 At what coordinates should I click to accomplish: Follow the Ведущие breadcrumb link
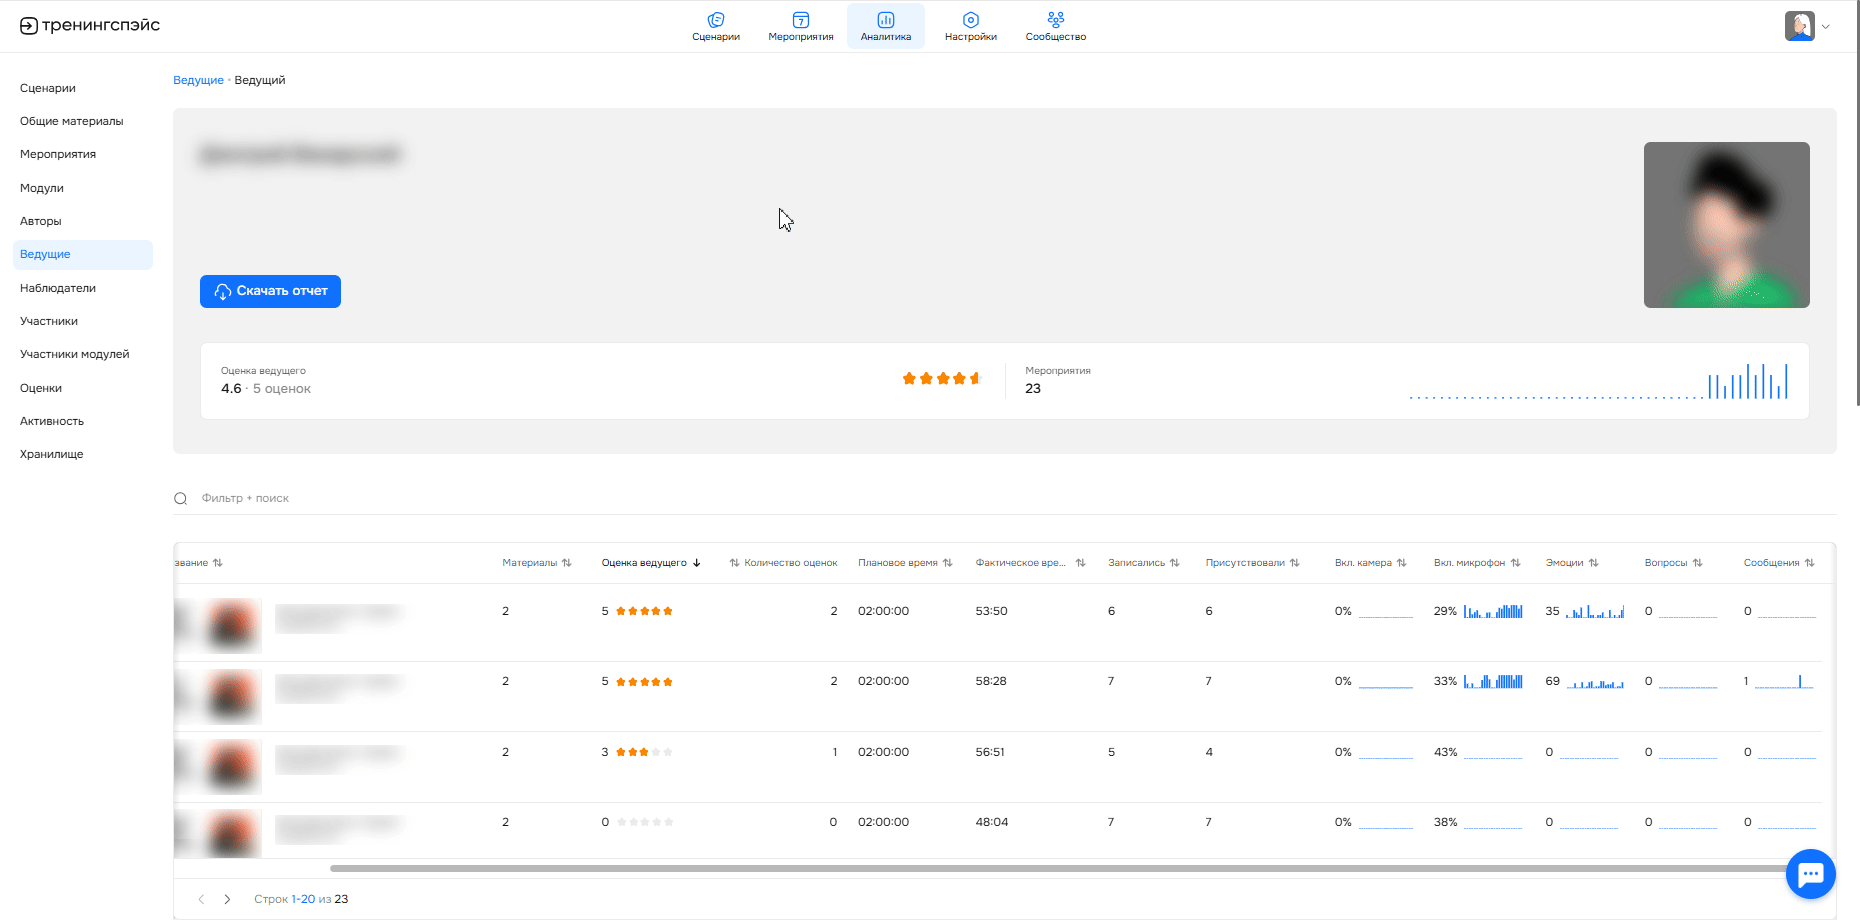198,80
